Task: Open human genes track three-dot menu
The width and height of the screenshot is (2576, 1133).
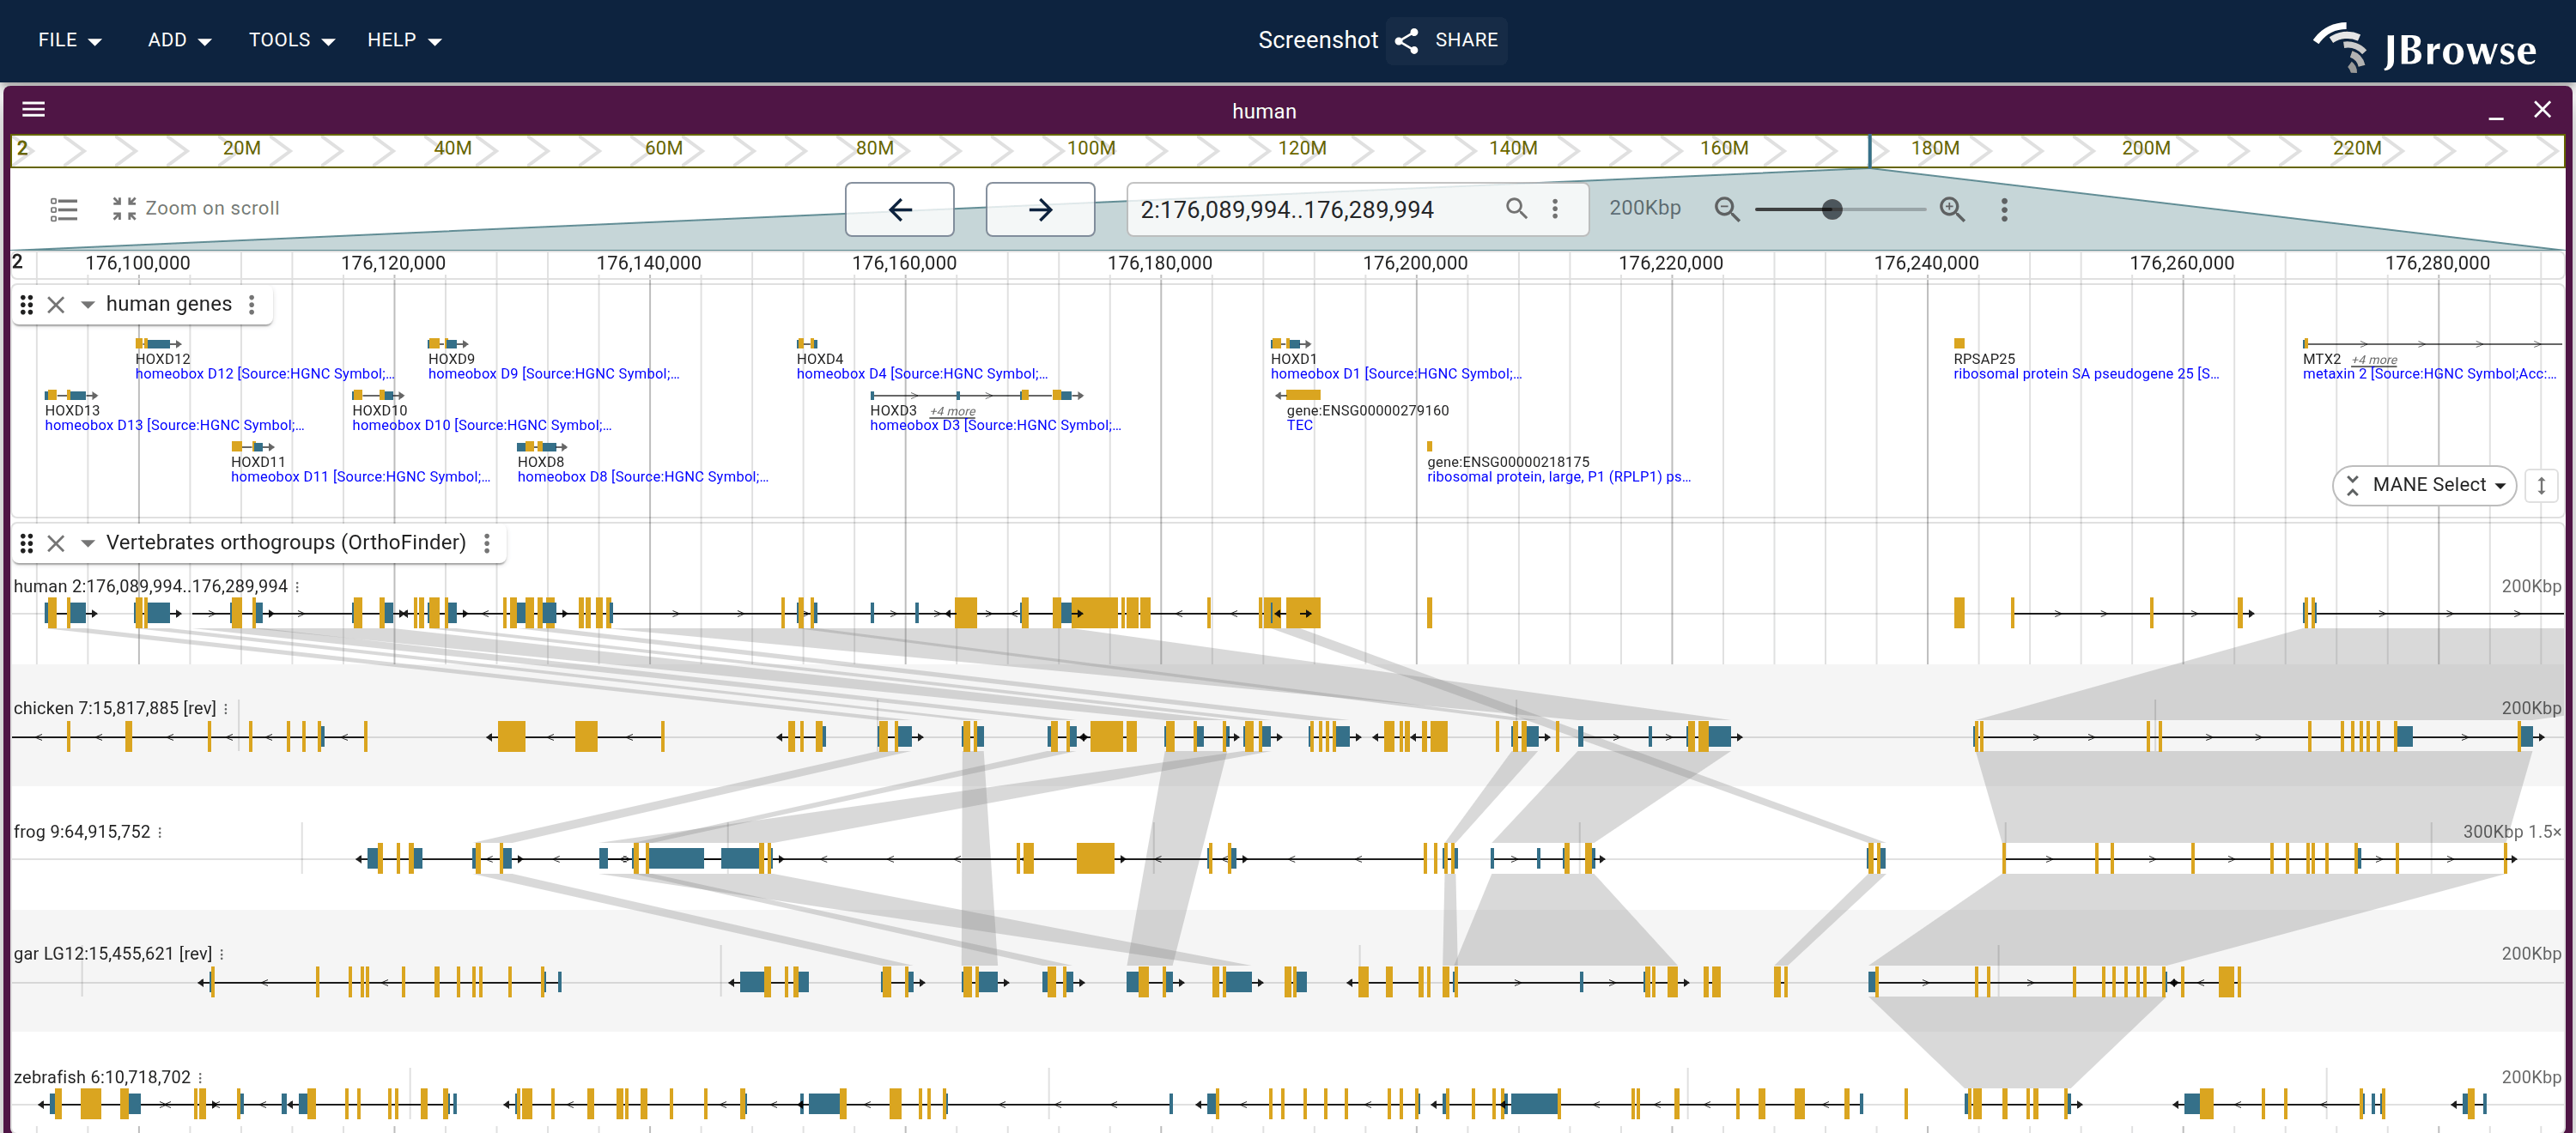Action: 252,304
